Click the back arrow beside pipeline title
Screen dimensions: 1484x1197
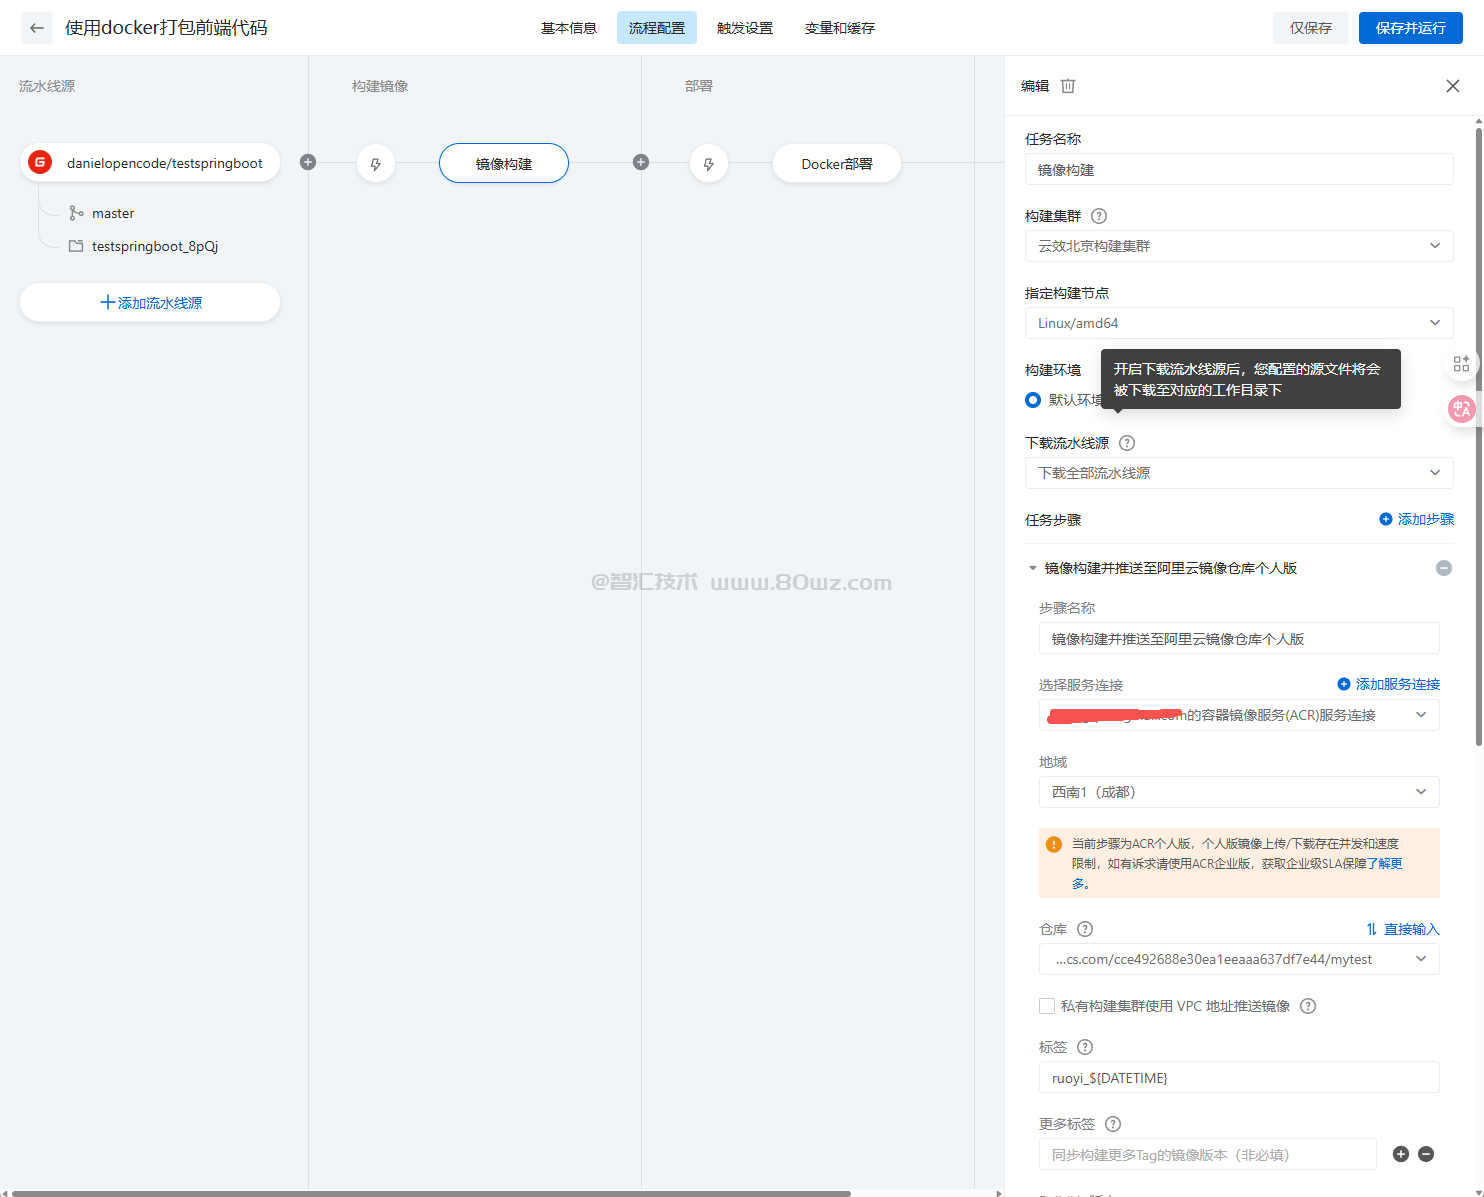click(37, 28)
